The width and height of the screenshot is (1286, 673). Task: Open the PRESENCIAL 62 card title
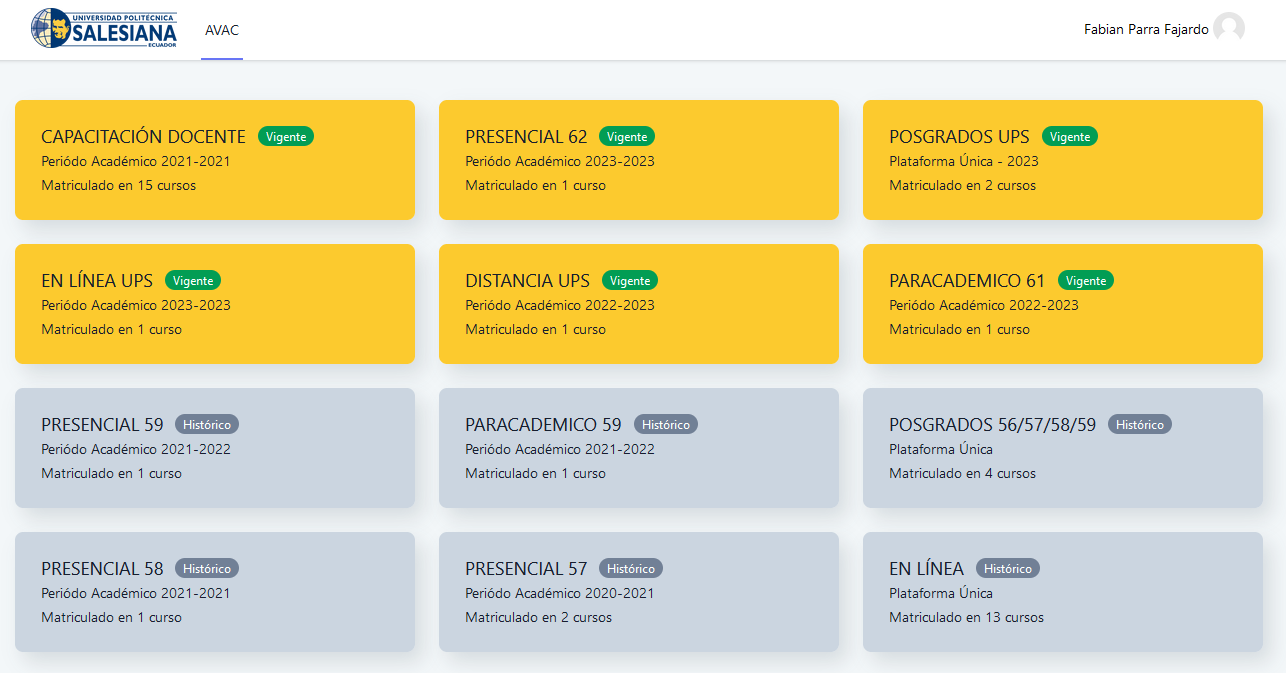tap(526, 137)
